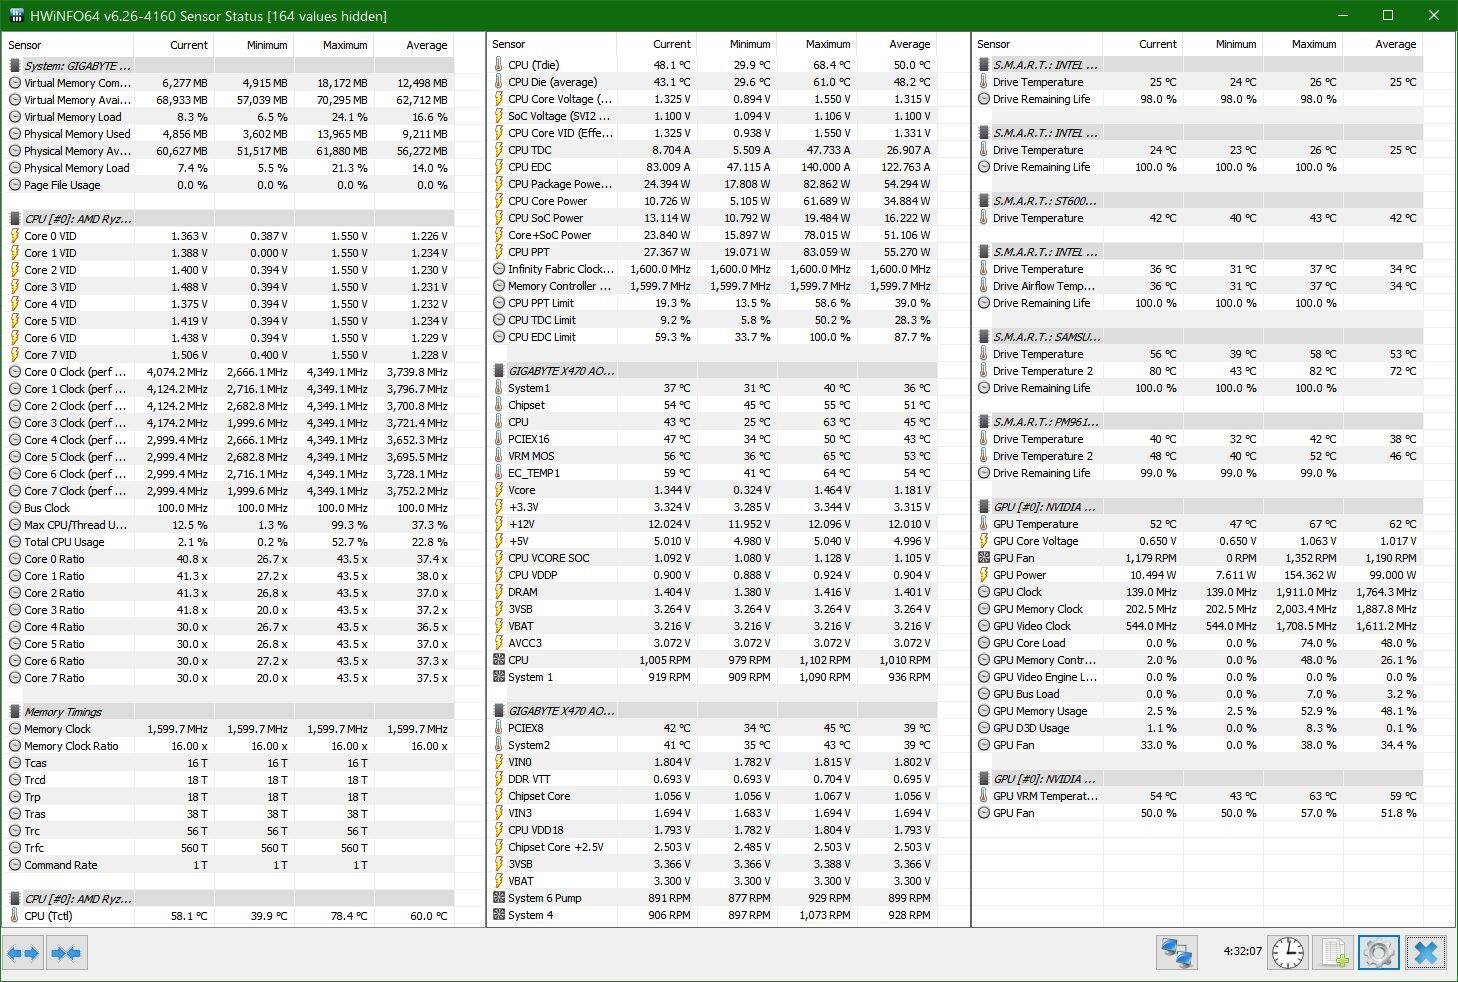Select the CPU VDD18 row
Viewport: 1458px width, 982px height.
[713, 830]
